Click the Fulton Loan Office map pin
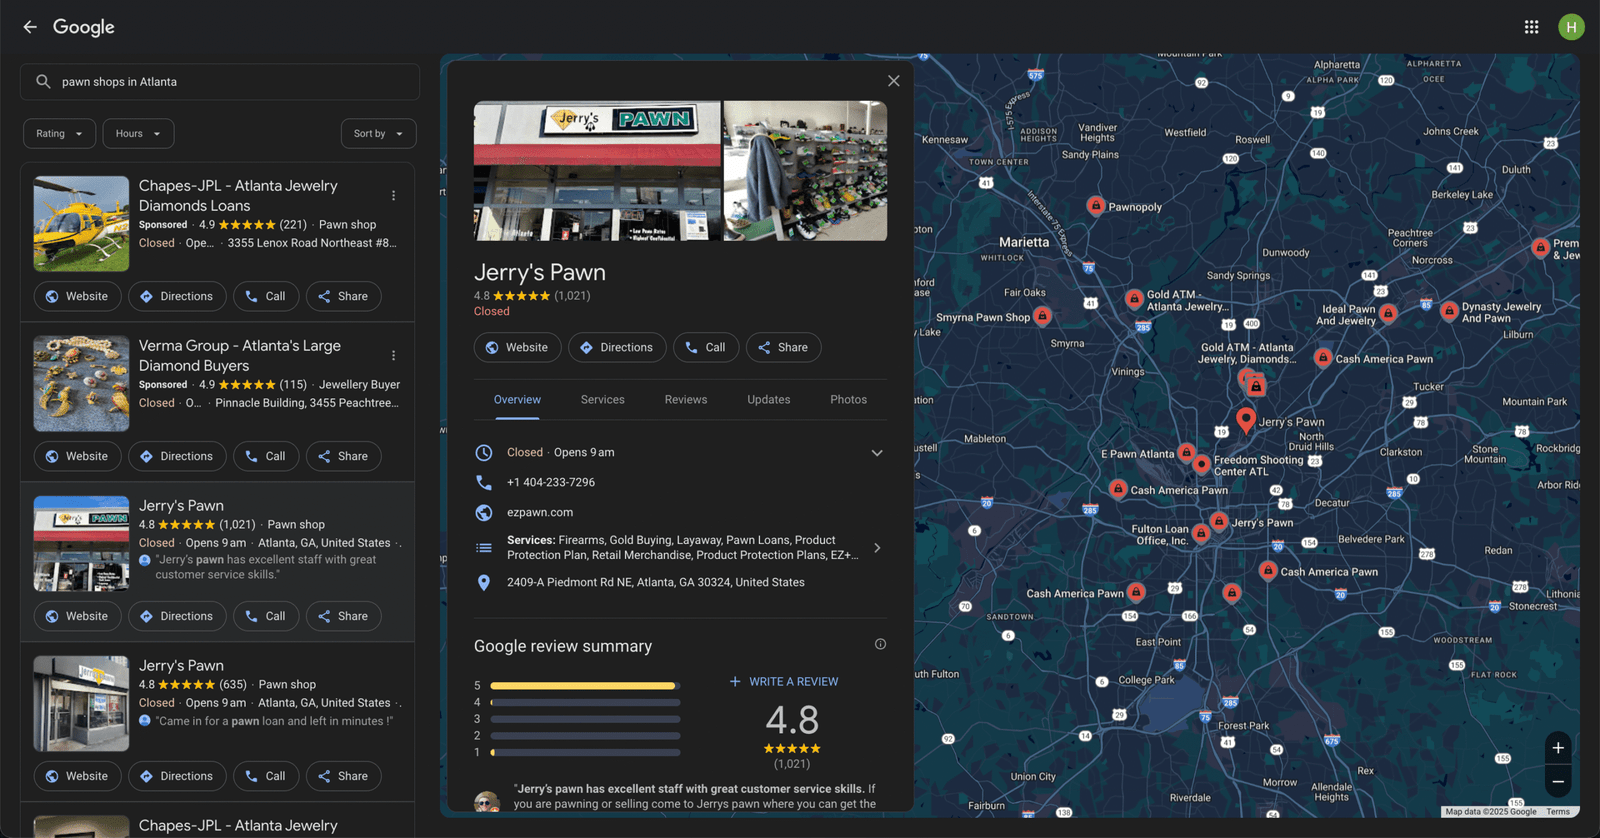This screenshot has height=838, width=1600. pos(1201,534)
